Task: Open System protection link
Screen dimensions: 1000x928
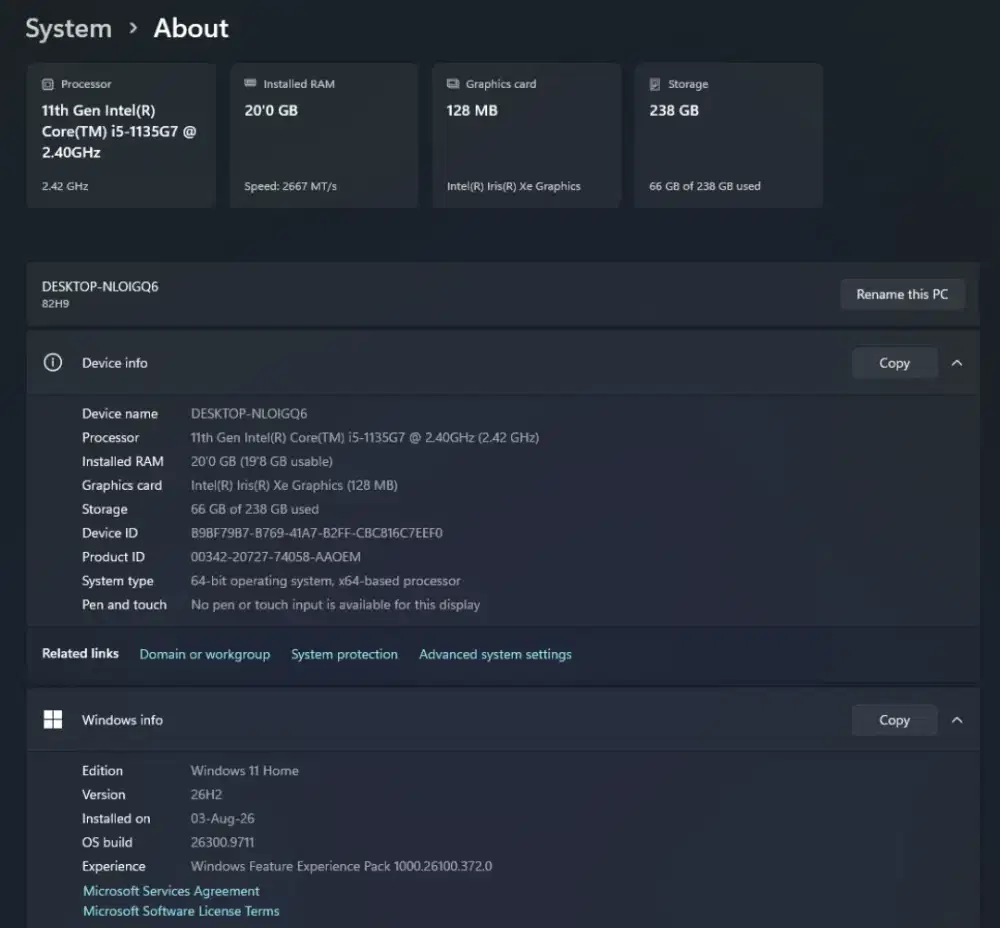Action: [x=344, y=654]
